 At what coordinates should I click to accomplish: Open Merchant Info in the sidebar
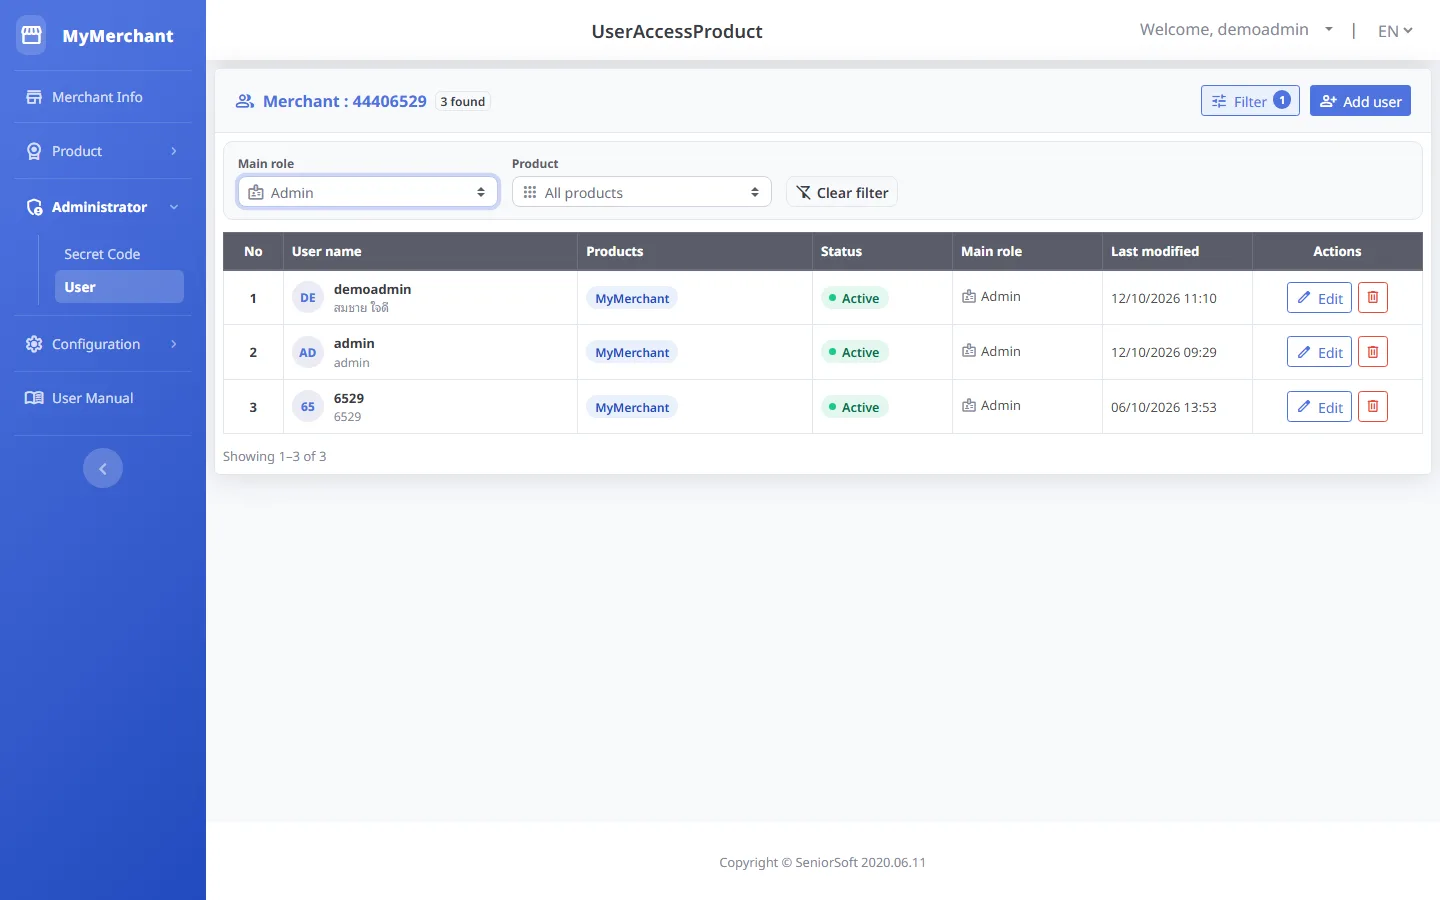point(103,97)
